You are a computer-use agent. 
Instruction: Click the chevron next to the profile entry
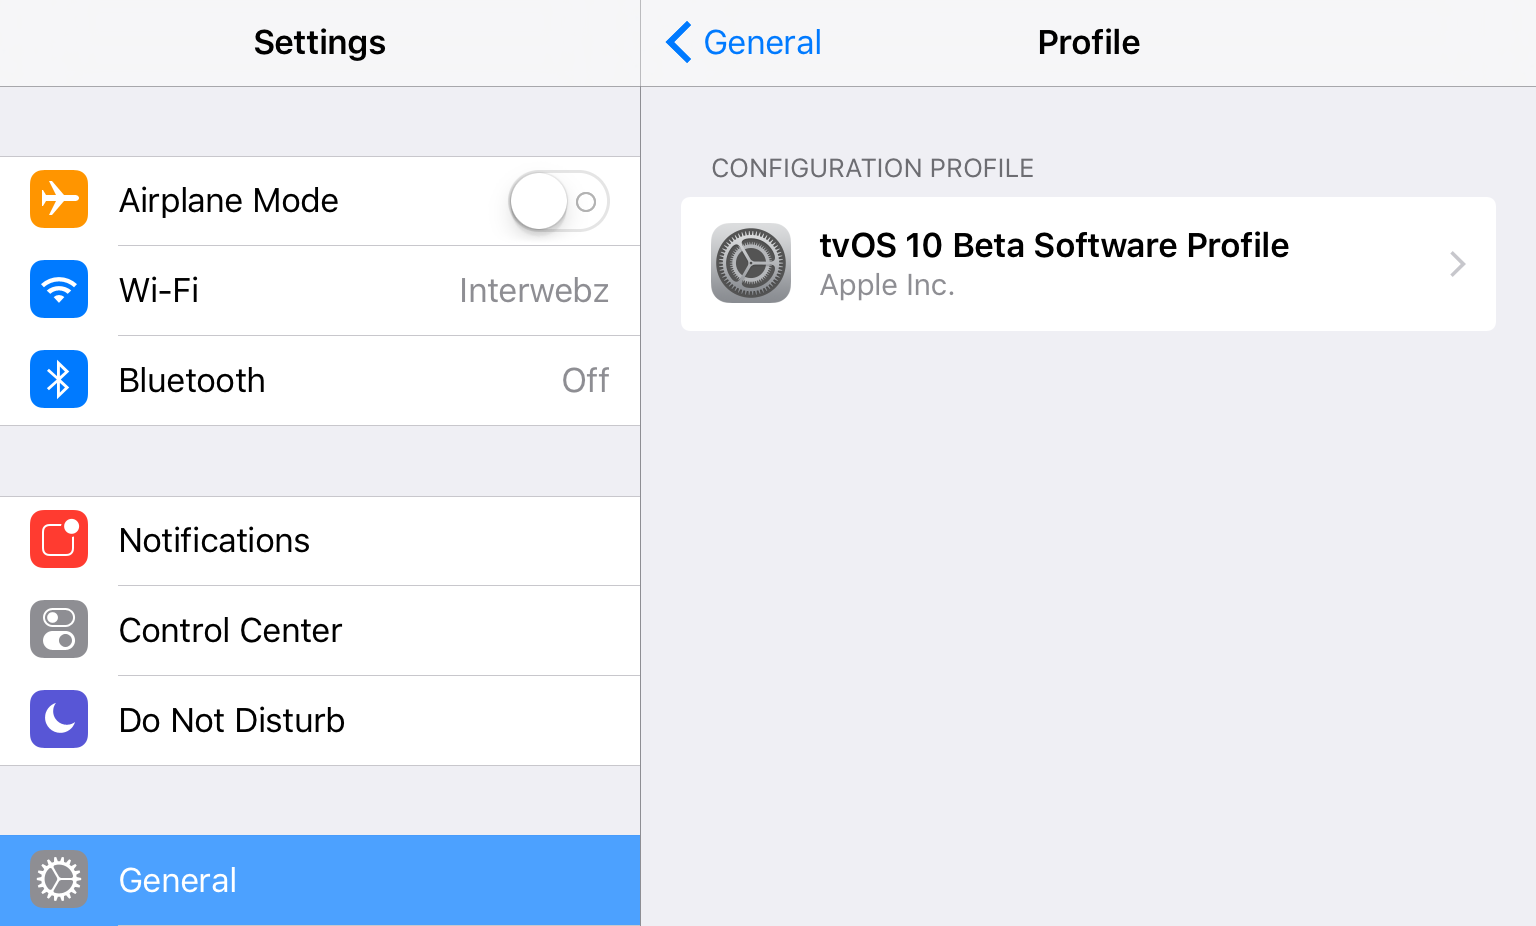(x=1457, y=263)
